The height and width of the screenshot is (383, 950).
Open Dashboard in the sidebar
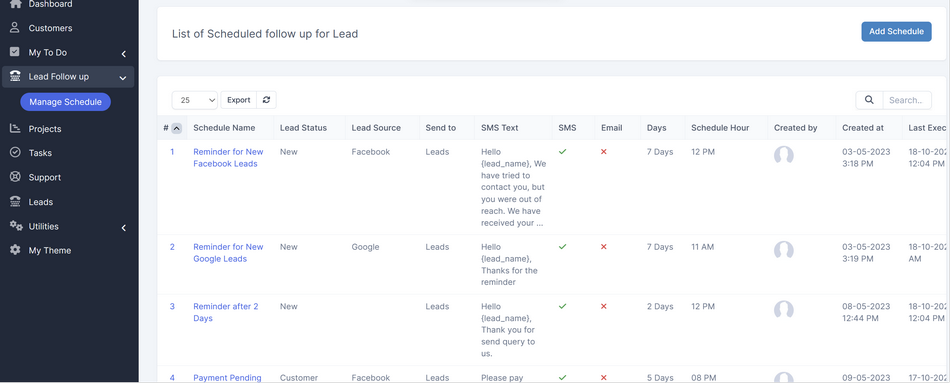click(50, 4)
